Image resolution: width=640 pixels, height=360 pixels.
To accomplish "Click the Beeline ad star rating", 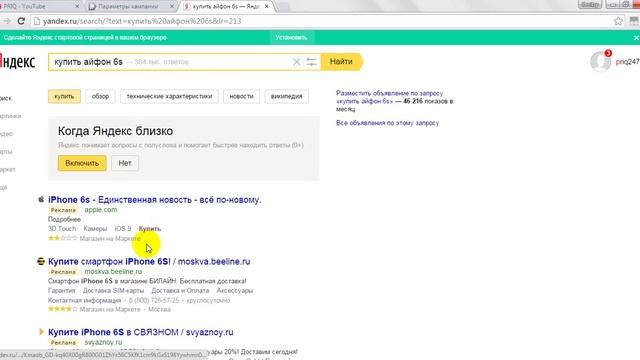I will click(x=62, y=309).
